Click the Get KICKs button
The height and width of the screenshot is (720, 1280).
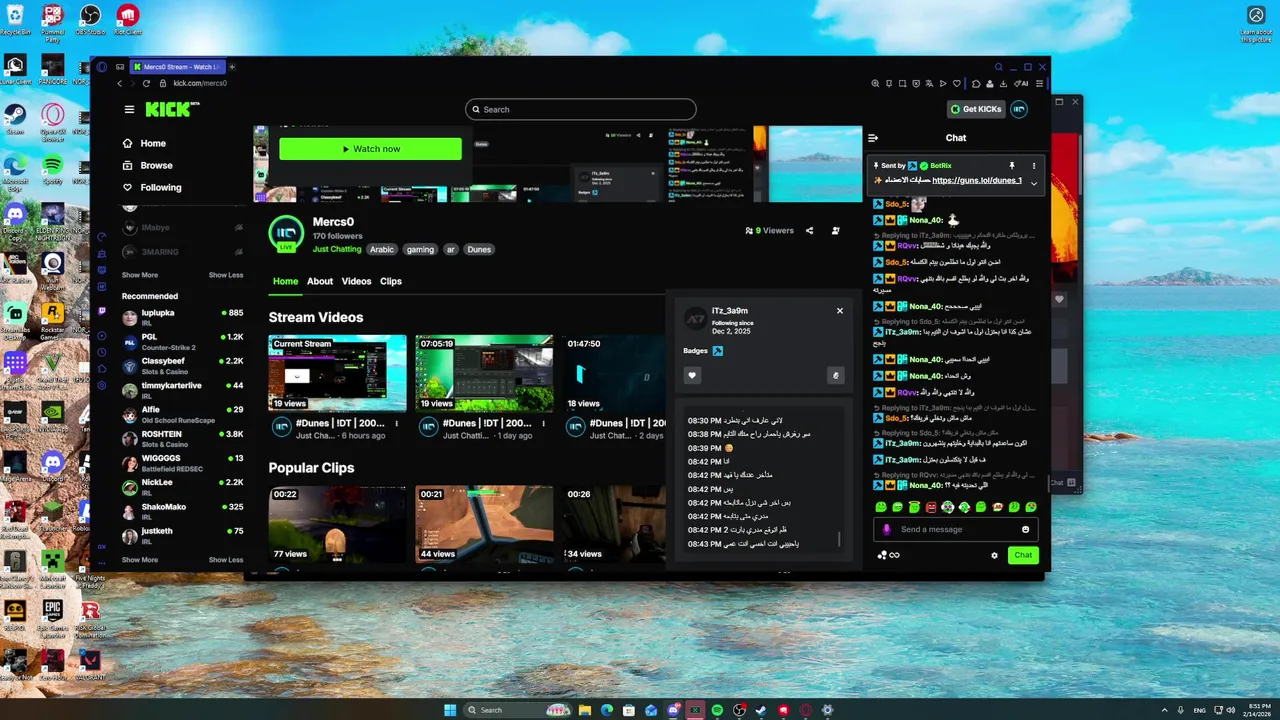point(976,109)
